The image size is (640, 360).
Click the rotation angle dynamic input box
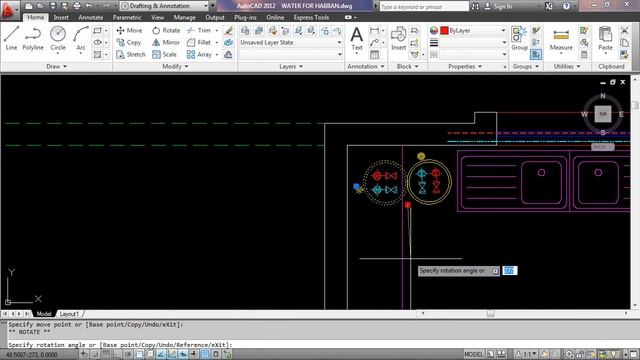click(509, 271)
